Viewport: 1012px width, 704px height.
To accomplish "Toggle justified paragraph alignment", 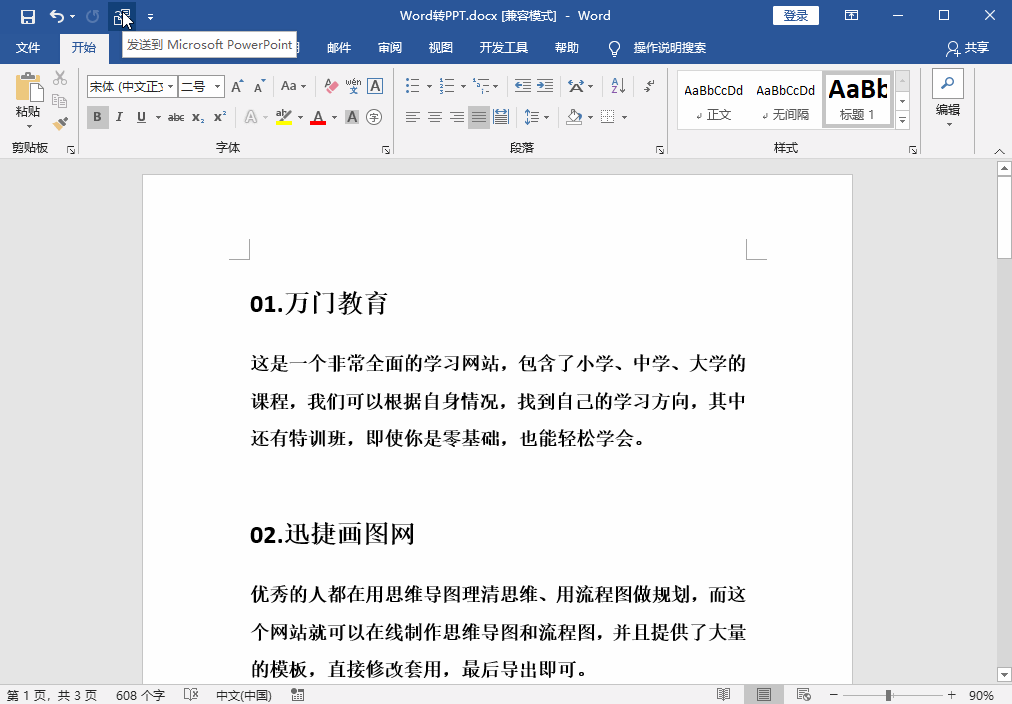I will 479,117.
